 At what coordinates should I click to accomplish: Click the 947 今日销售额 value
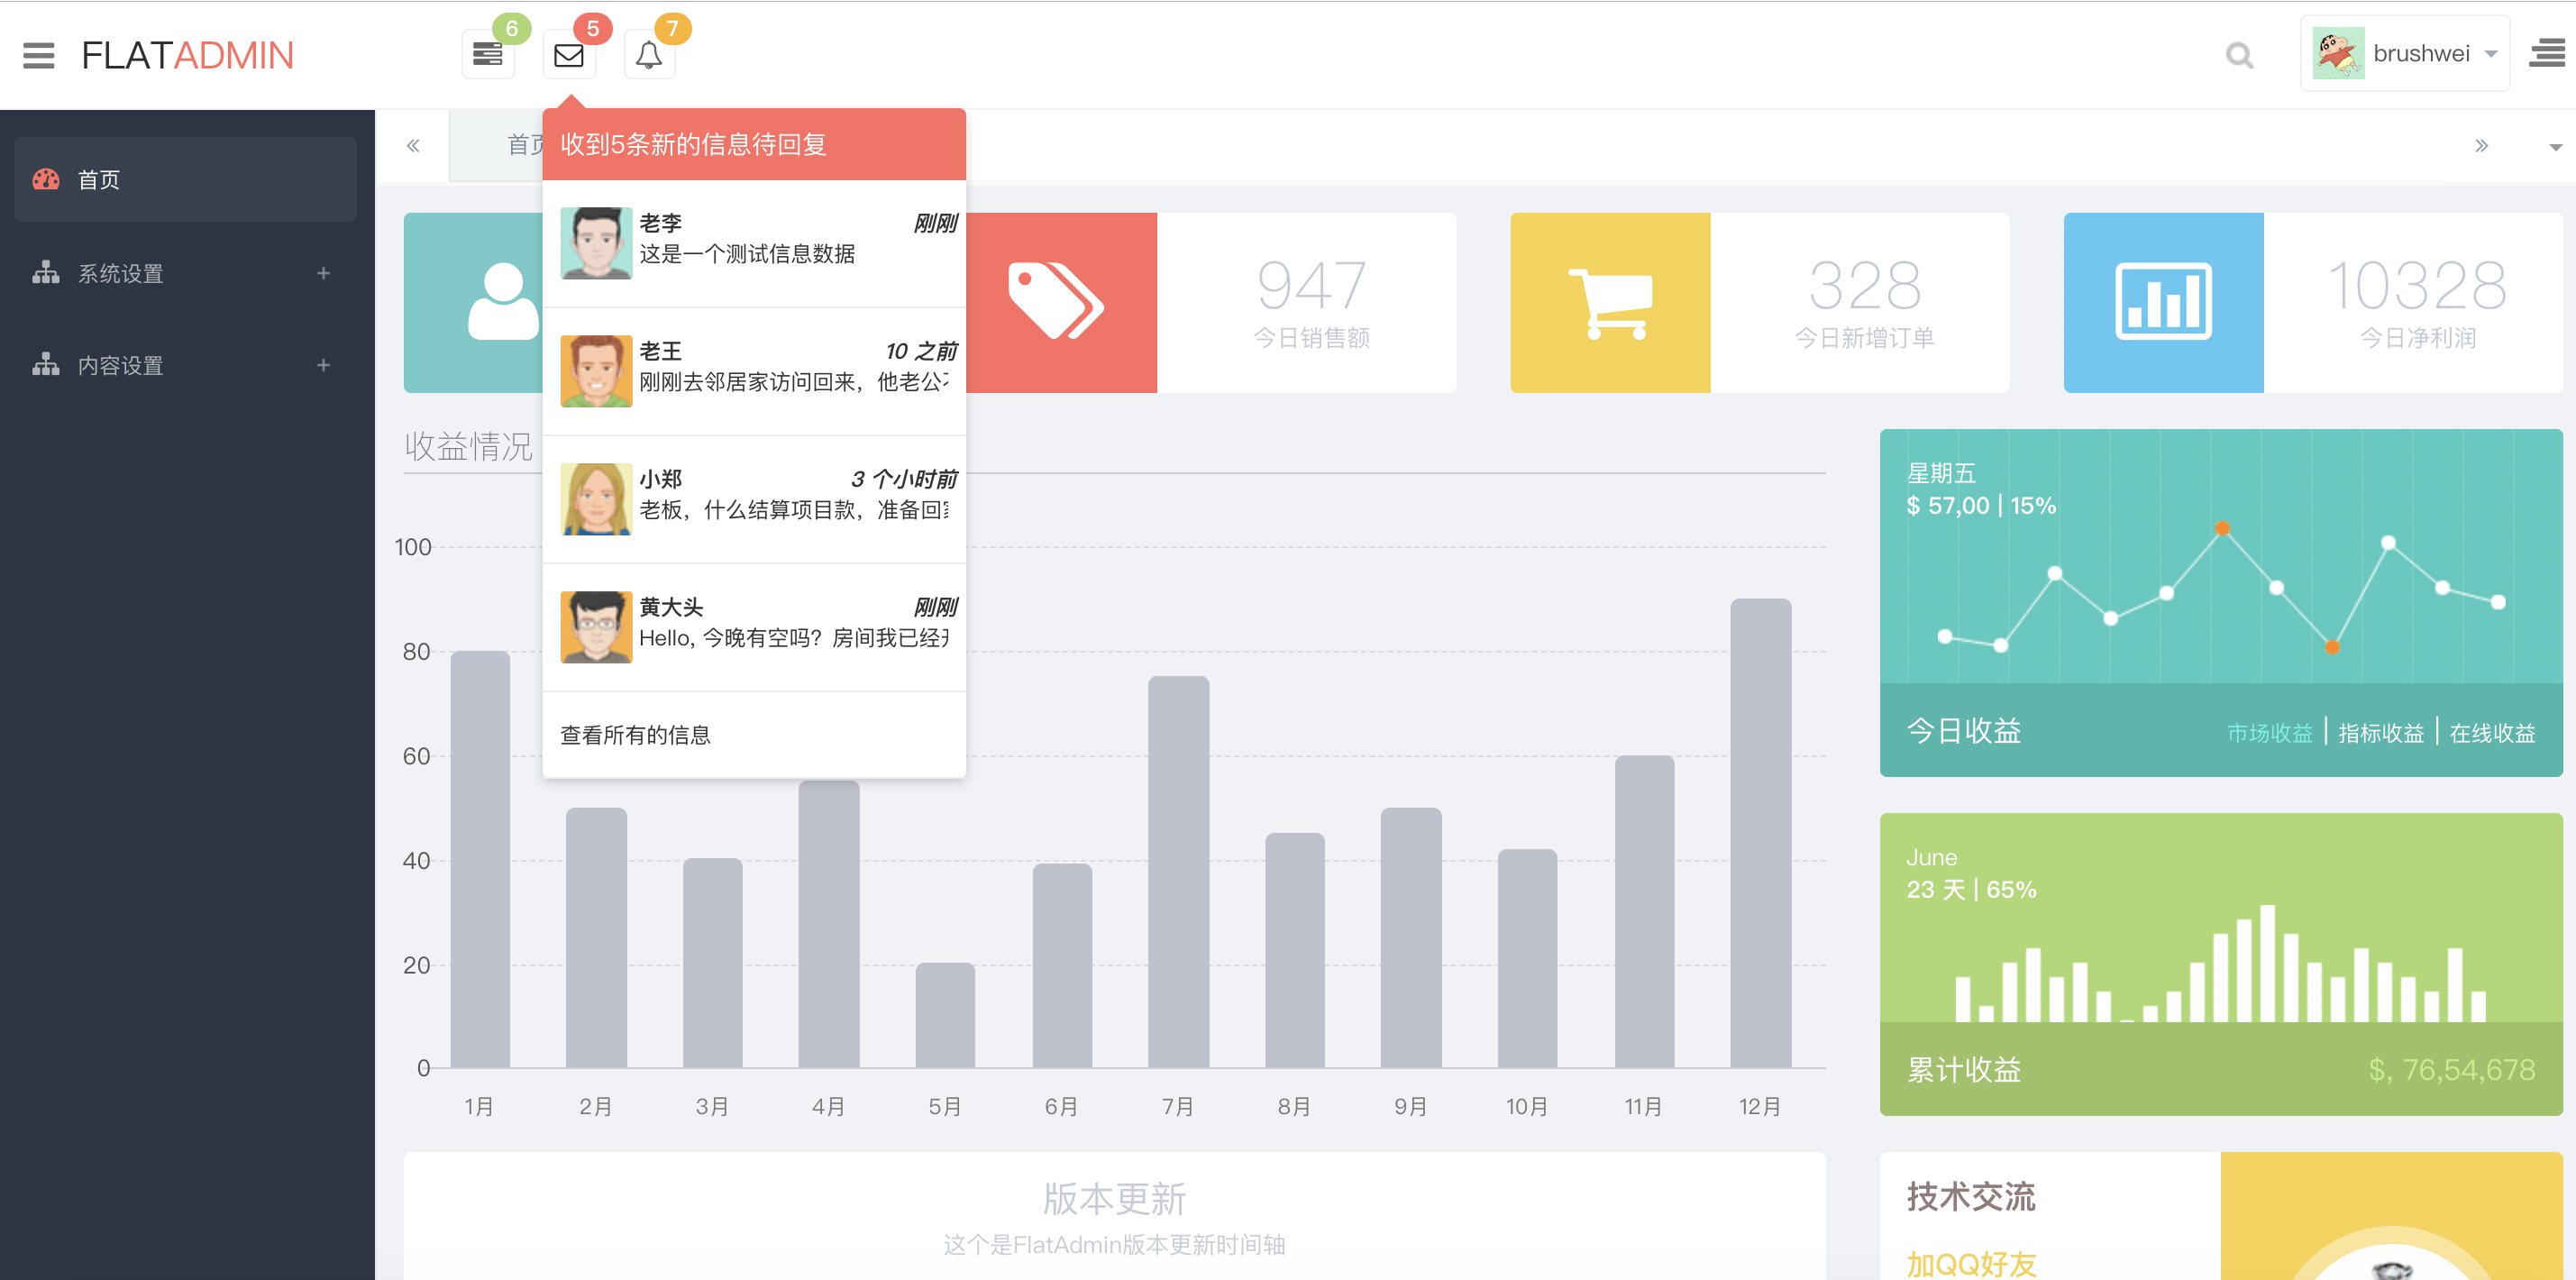pyautogui.click(x=1312, y=285)
